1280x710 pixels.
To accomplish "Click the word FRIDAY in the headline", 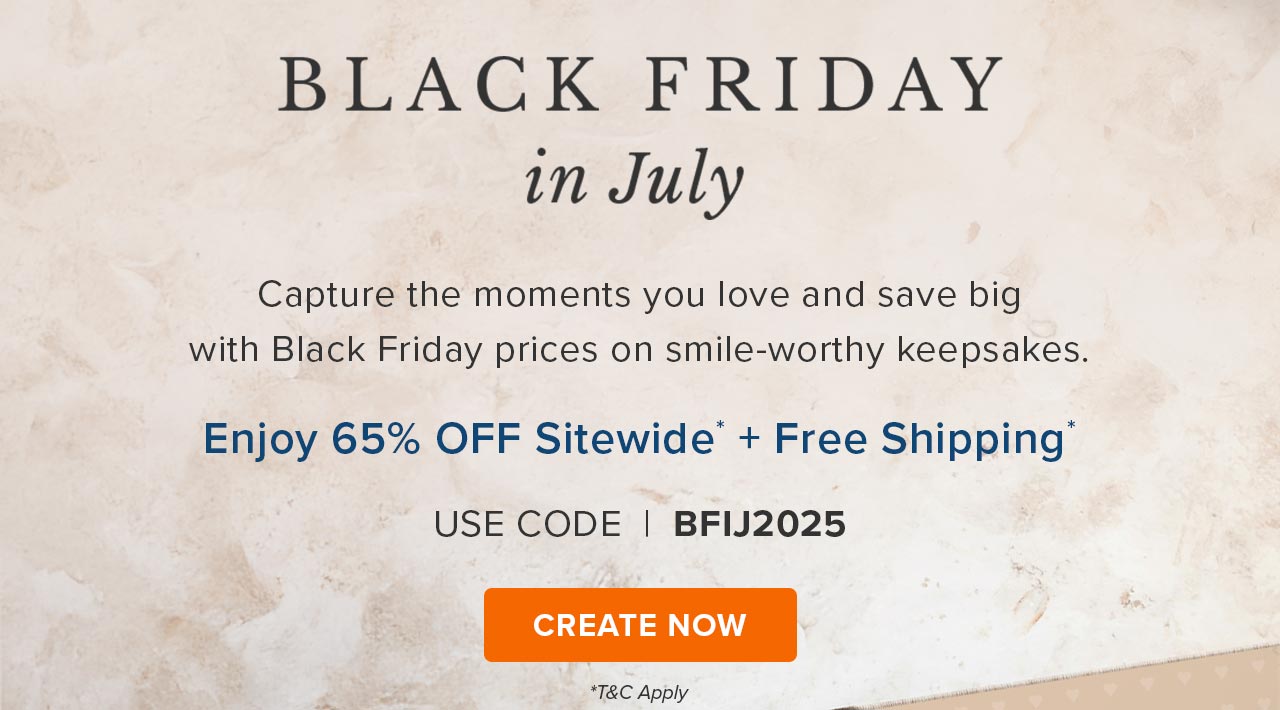I will pos(824,84).
